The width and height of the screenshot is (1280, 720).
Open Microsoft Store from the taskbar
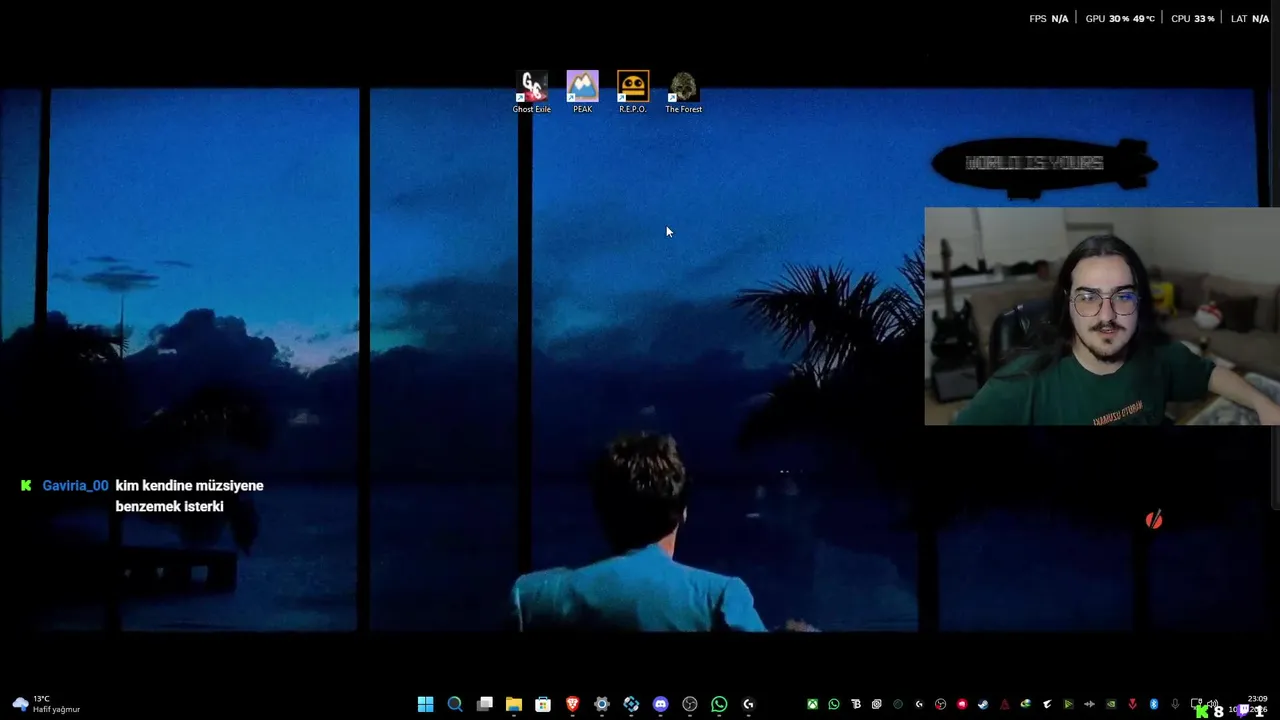coord(543,704)
